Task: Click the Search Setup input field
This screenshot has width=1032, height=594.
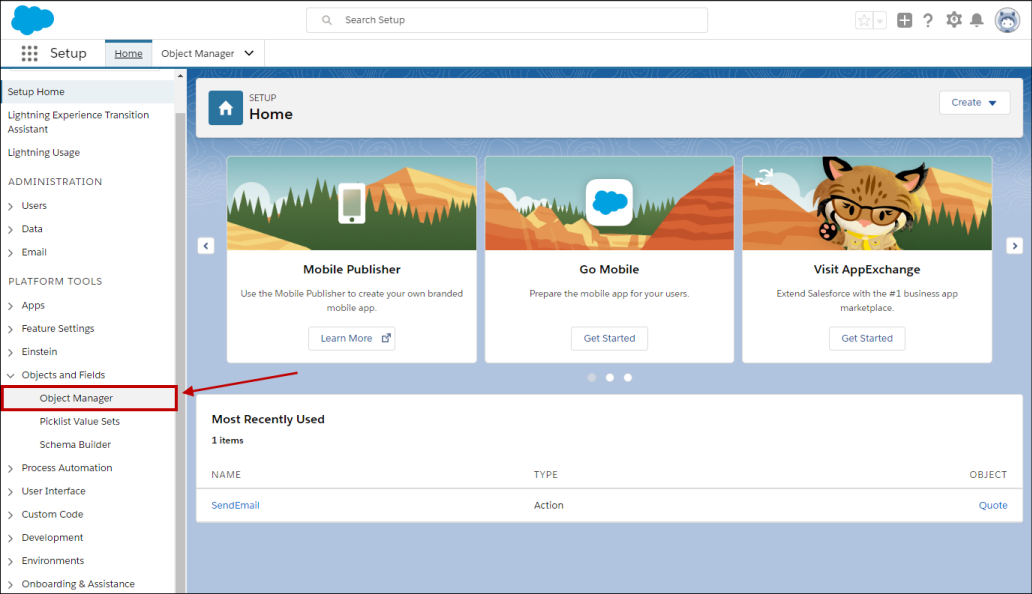Action: tap(506, 20)
